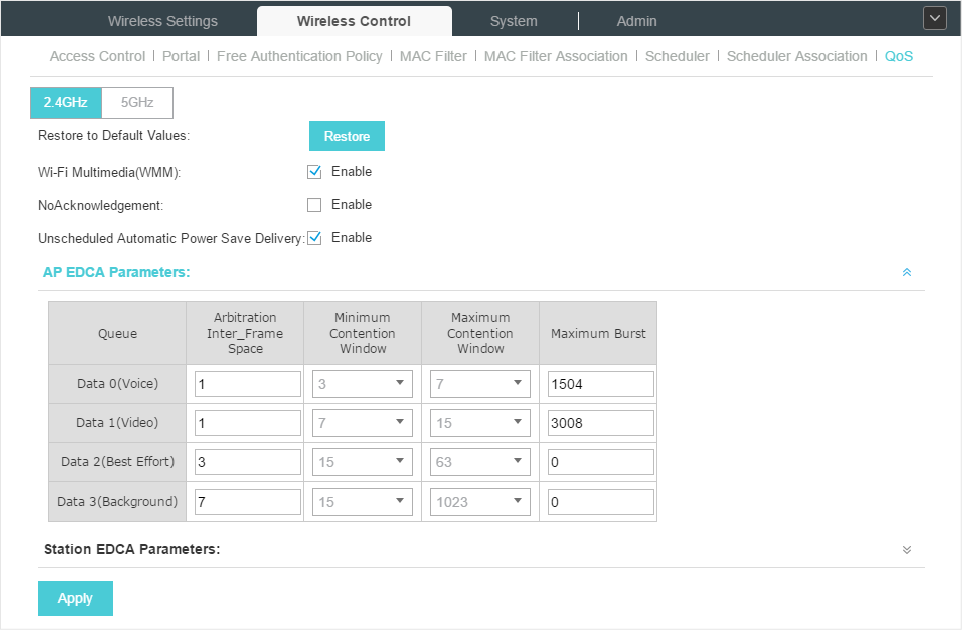Open Minimum Contention Window dropdown for Video
The image size is (962, 630).
(362, 423)
